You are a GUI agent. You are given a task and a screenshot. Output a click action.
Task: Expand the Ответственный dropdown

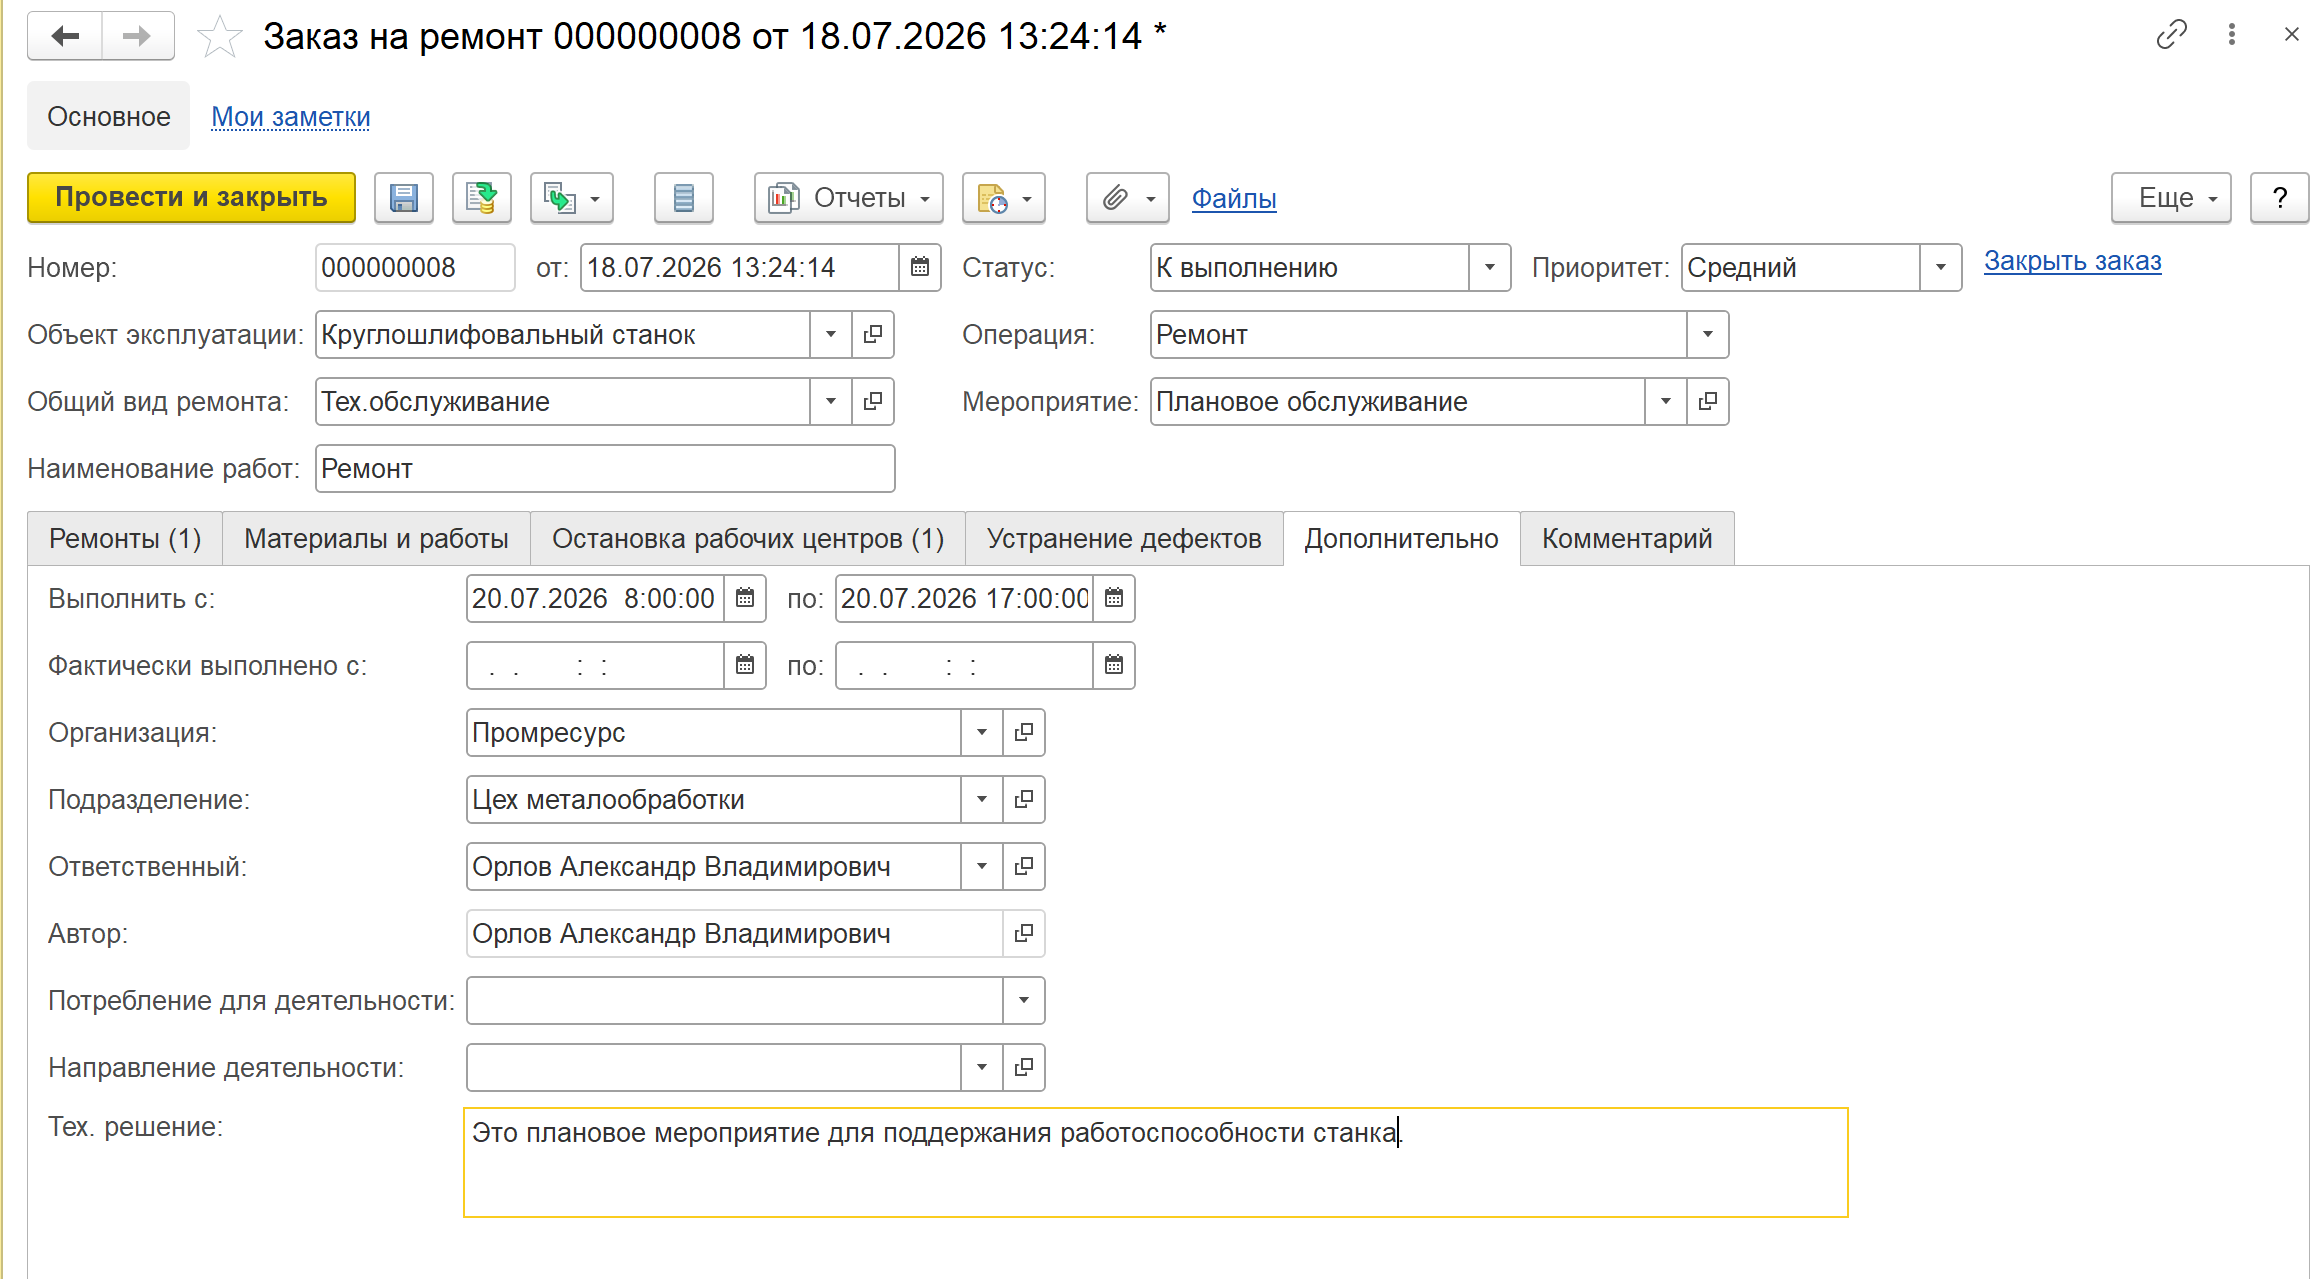pyautogui.click(x=981, y=867)
